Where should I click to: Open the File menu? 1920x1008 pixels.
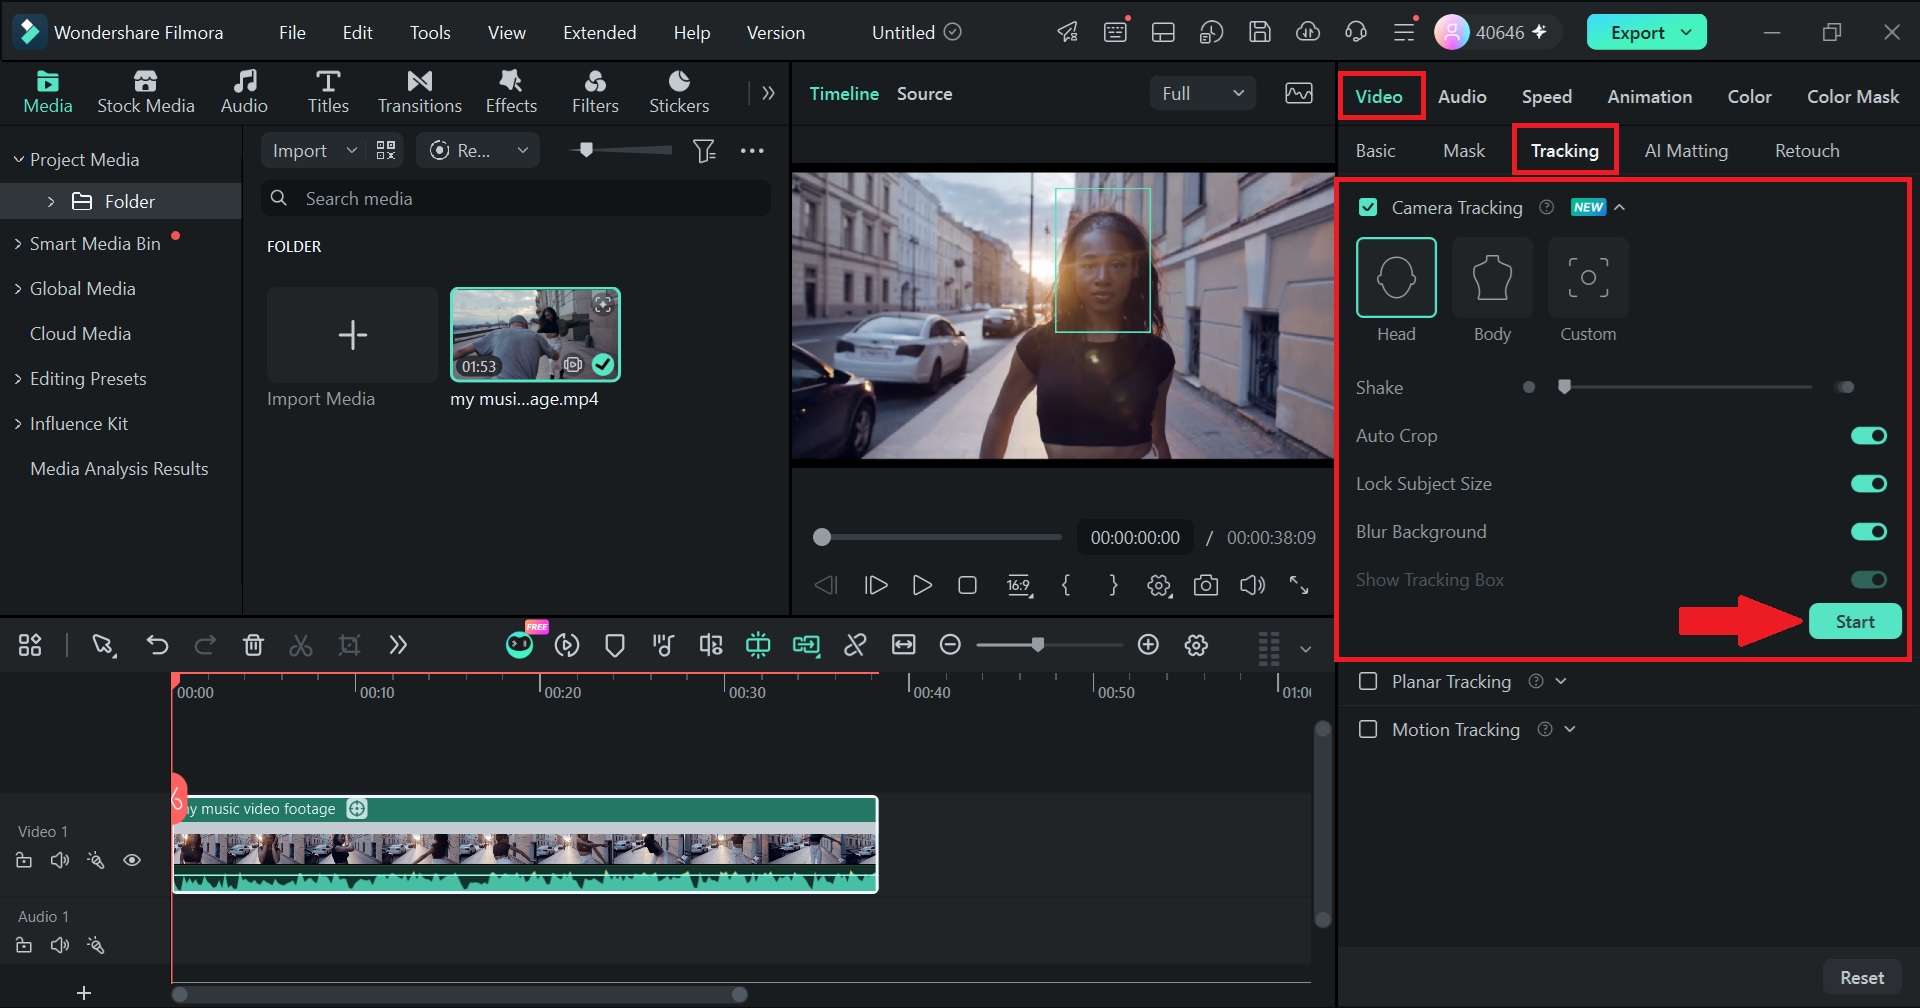click(x=292, y=32)
